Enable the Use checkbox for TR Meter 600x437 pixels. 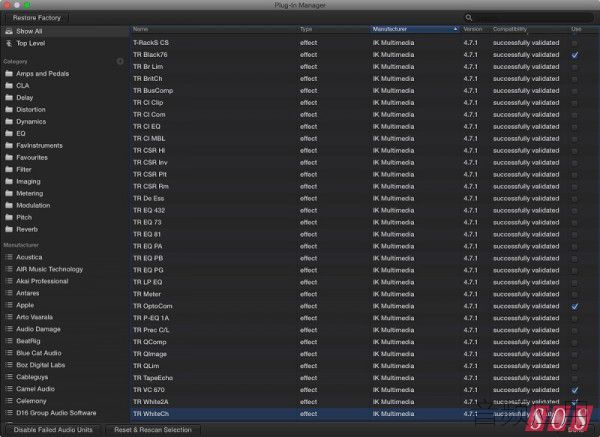point(574,294)
